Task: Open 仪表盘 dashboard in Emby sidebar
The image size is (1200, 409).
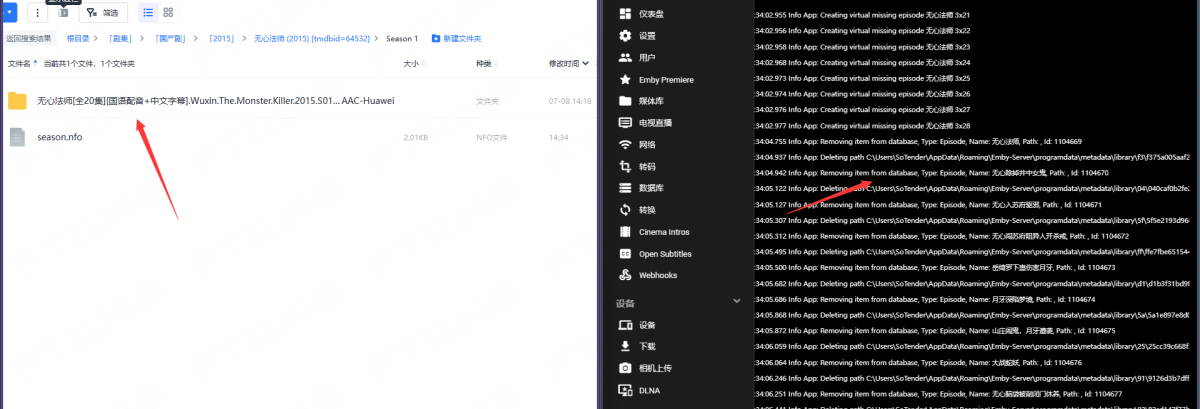Action: pos(653,14)
